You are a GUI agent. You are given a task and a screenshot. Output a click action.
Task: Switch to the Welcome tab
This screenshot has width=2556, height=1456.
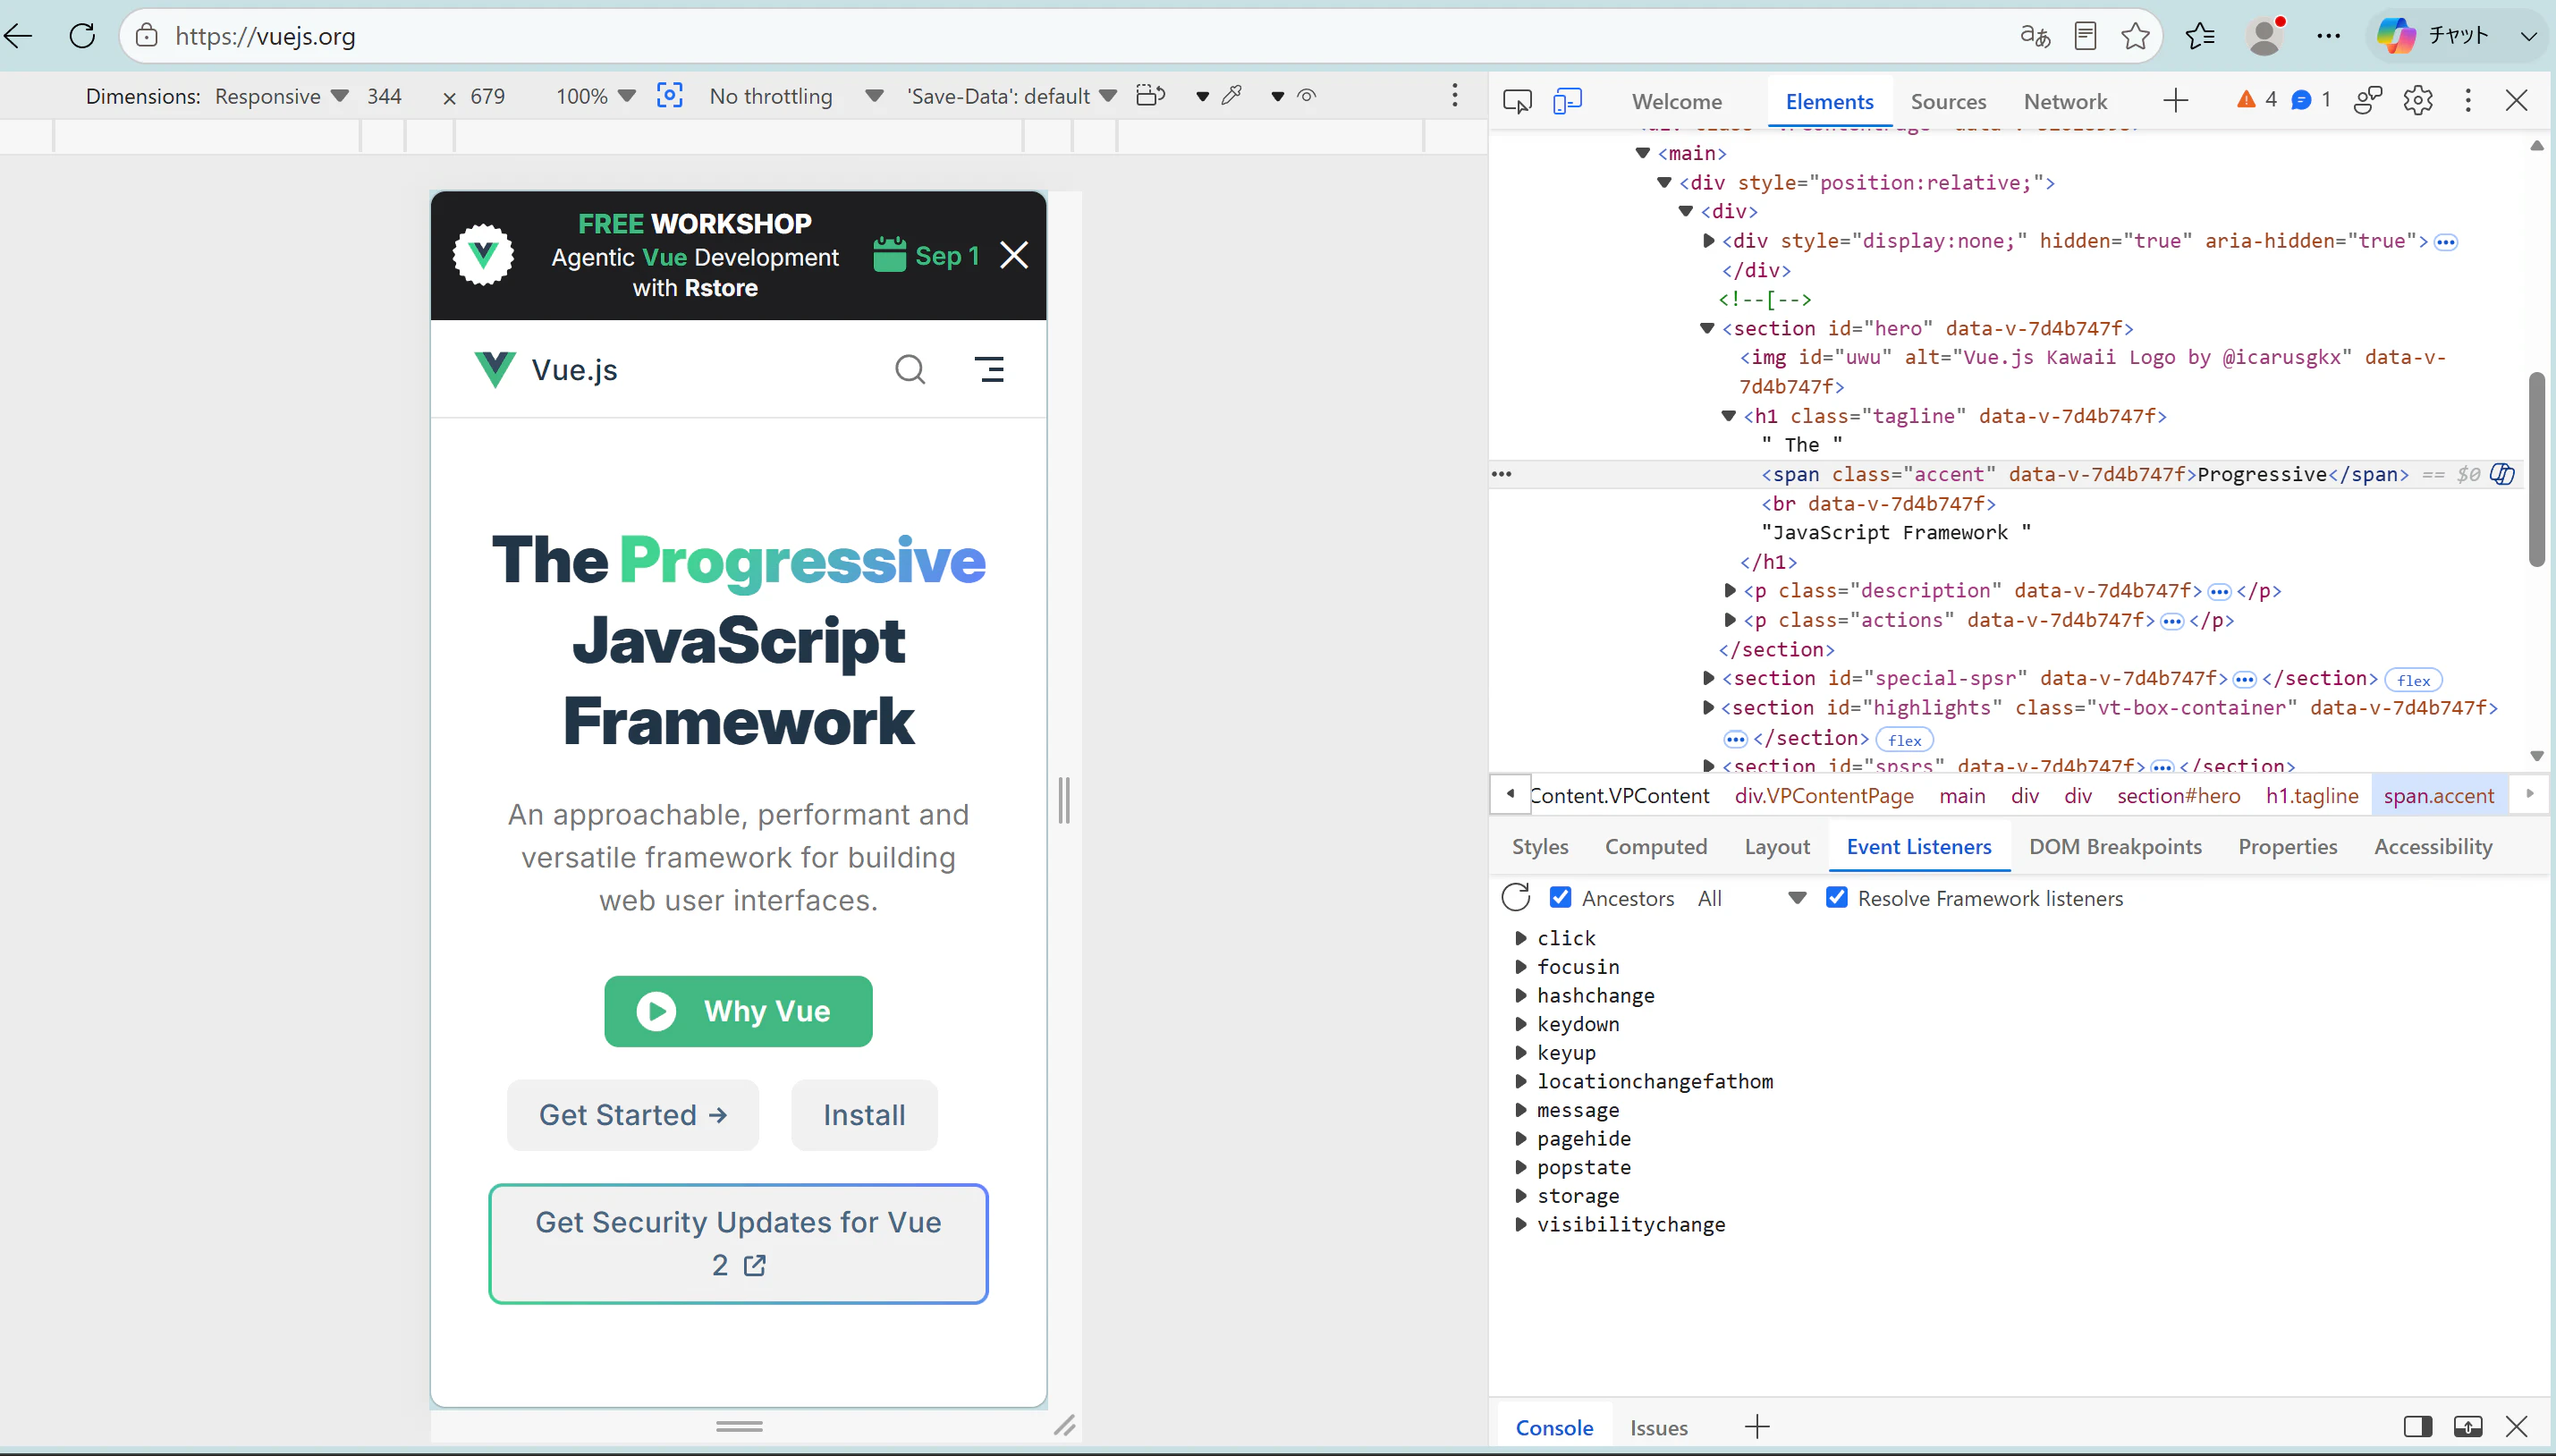pos(1677,101)
